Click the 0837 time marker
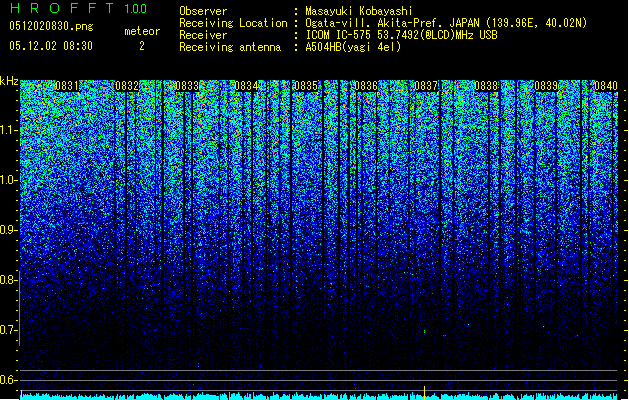 click(426, 86)
